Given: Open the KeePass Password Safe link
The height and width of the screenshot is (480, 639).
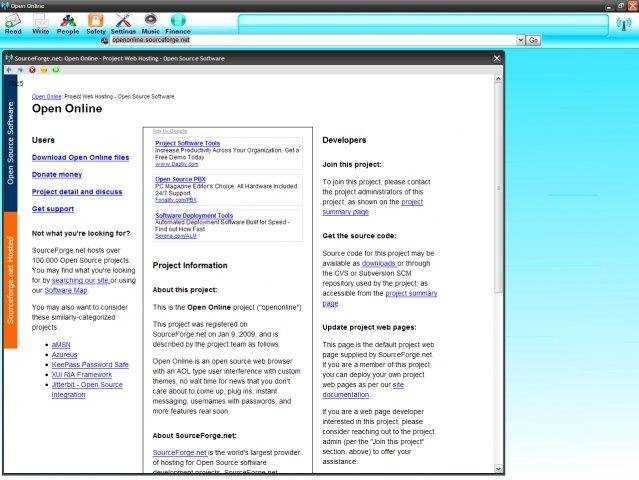Looking at the screenshot, I should (90, 364).
